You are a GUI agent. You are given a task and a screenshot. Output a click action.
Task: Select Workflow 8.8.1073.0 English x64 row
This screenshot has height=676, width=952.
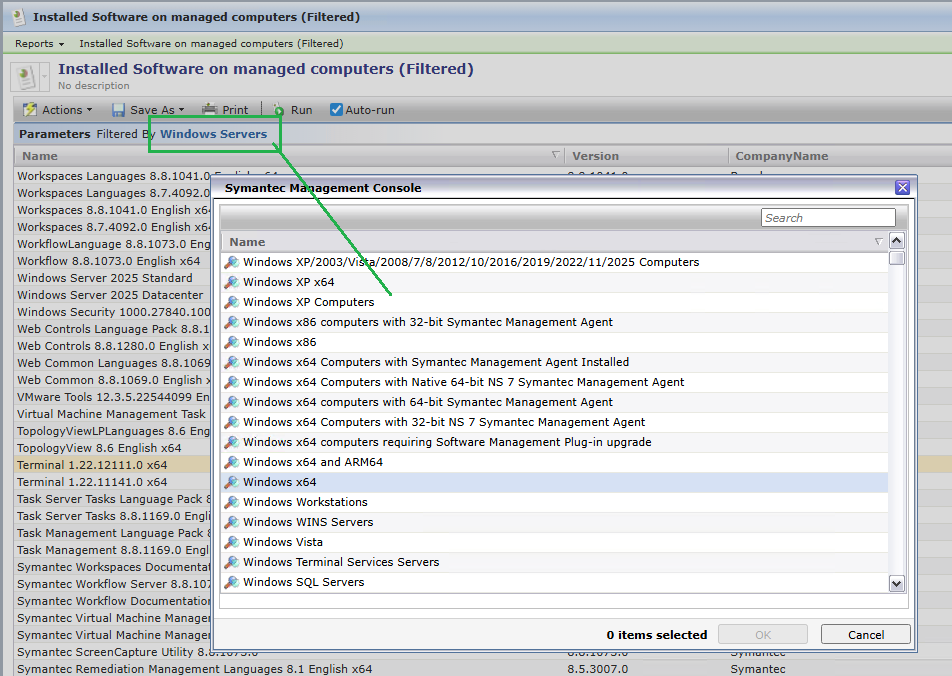(x=113, y=261)
